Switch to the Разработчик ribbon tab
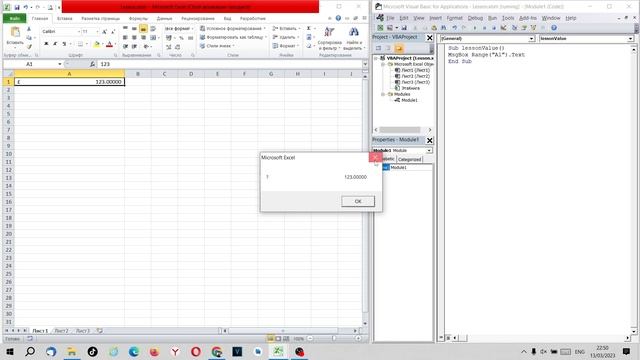The height and width of the screenshot is (360, 640). pos(253,18)
